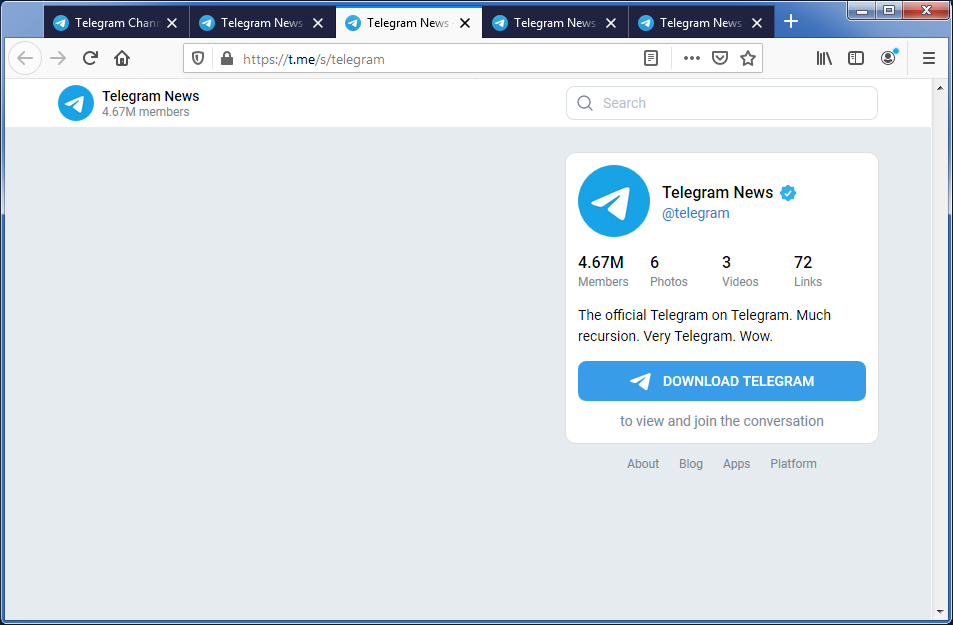Open the @telegram username link

pyautogui.click(x=695, y=213)
